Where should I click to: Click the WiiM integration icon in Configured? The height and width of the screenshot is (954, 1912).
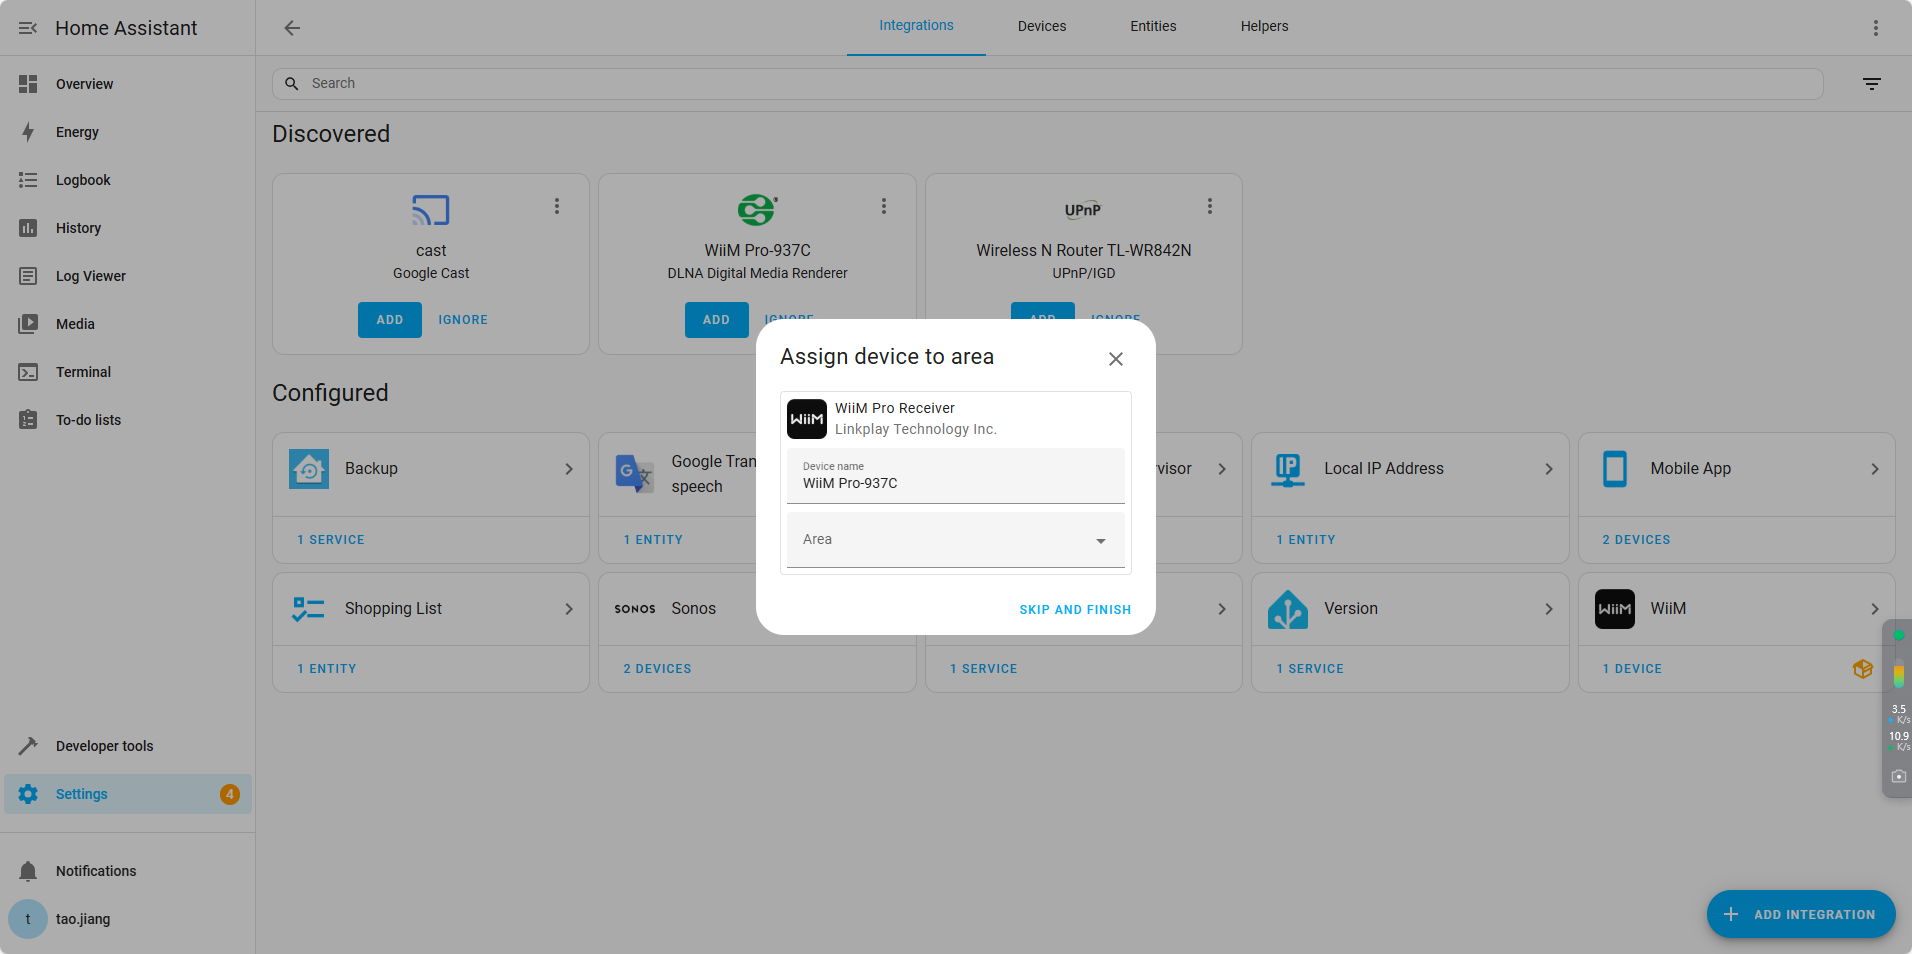[x=1615, y=609]
